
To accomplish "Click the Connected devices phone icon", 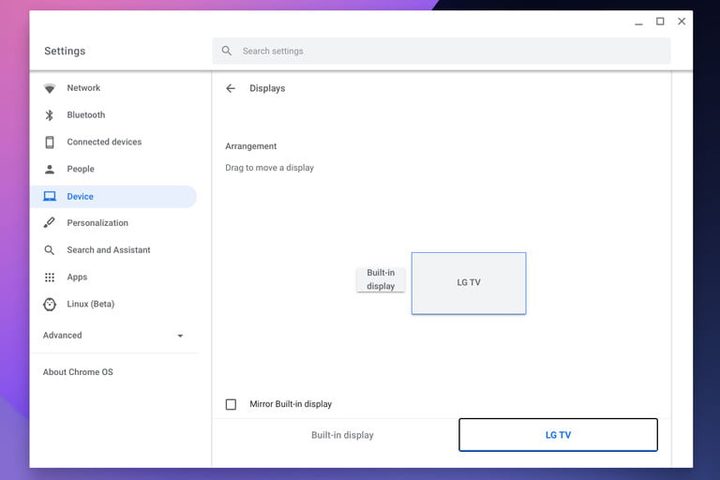I will (x=50, y=142).
